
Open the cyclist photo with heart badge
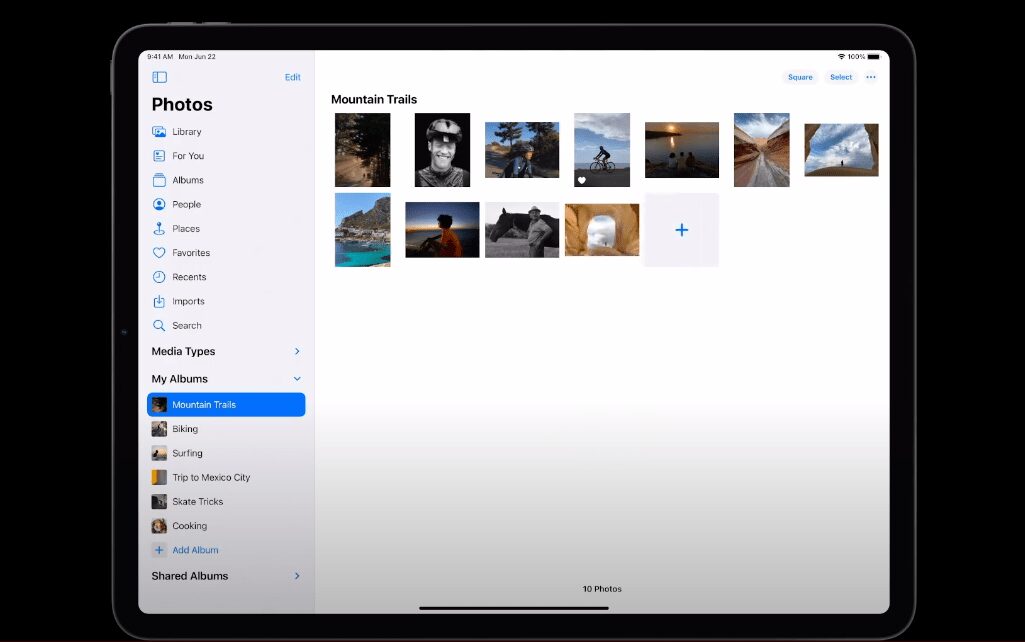602,150
